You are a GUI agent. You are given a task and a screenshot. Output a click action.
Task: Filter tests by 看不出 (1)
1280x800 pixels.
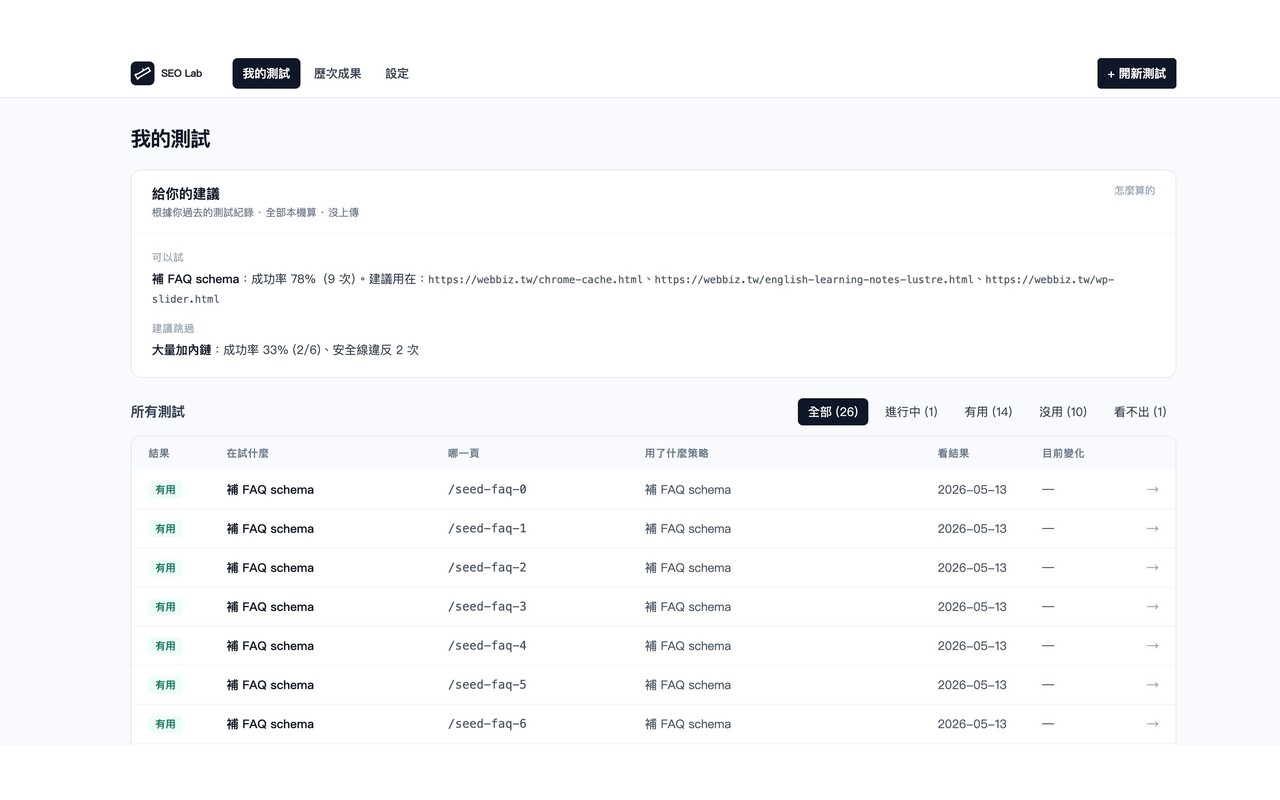[1140, 411]
